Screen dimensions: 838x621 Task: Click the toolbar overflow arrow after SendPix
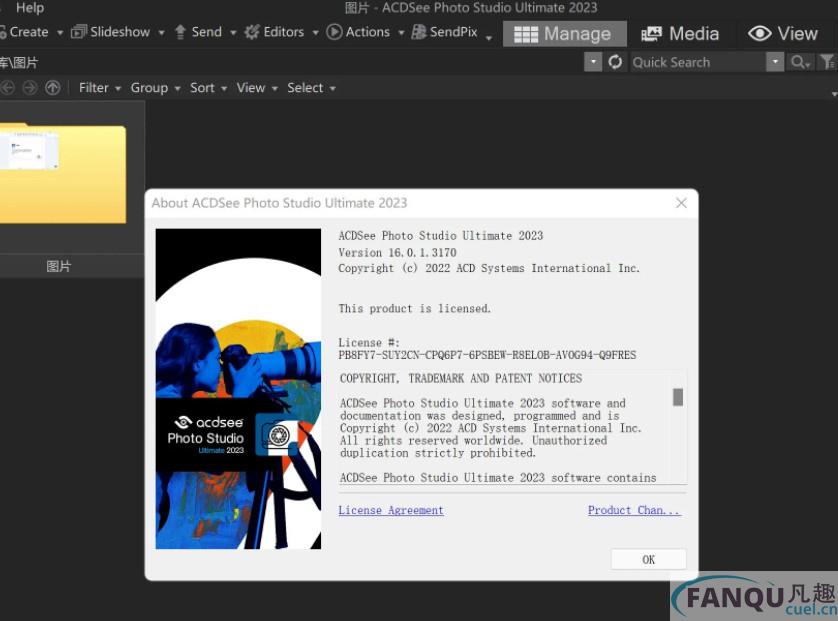[488, 38]
